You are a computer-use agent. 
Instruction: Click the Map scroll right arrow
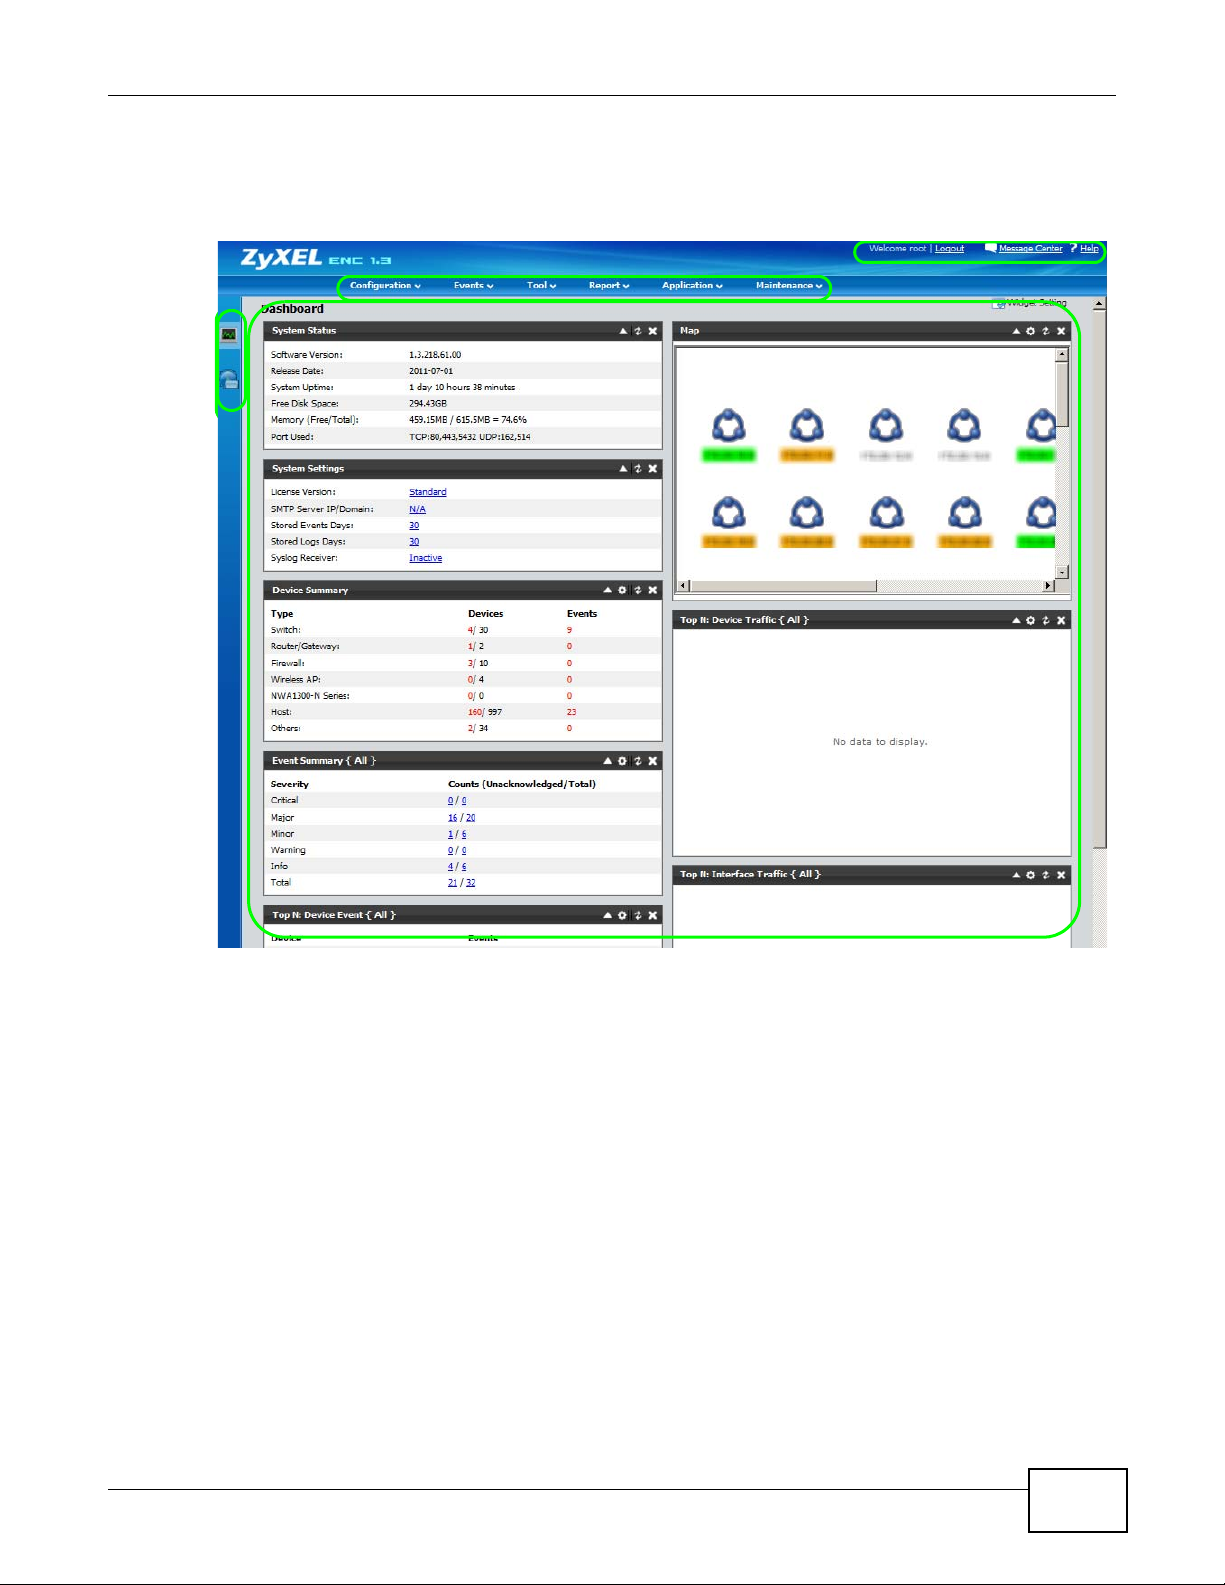coord(1048,586)
